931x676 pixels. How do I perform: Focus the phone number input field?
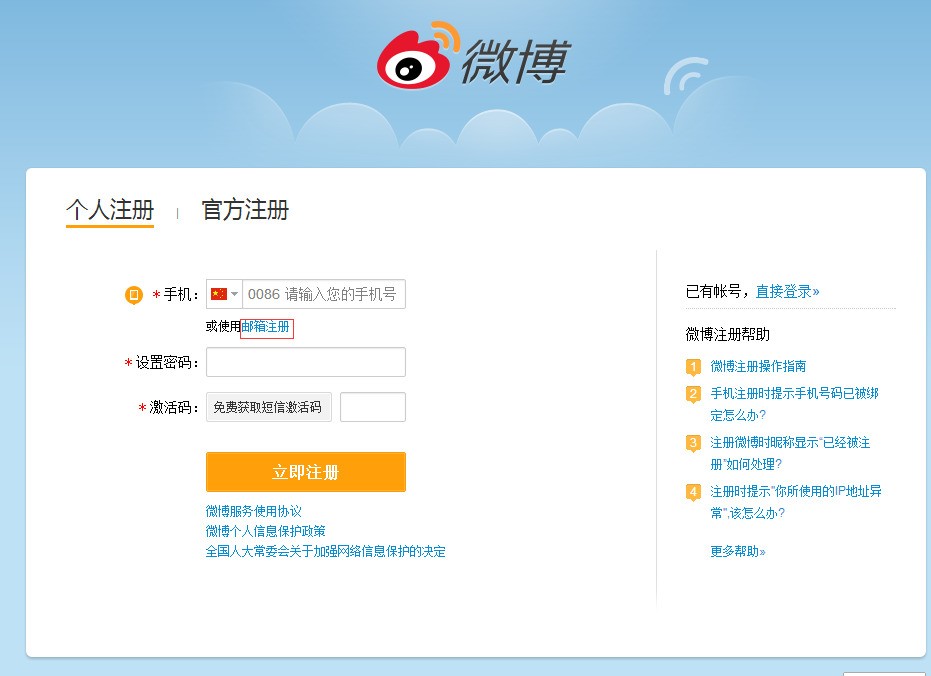[x=324, y=294]
